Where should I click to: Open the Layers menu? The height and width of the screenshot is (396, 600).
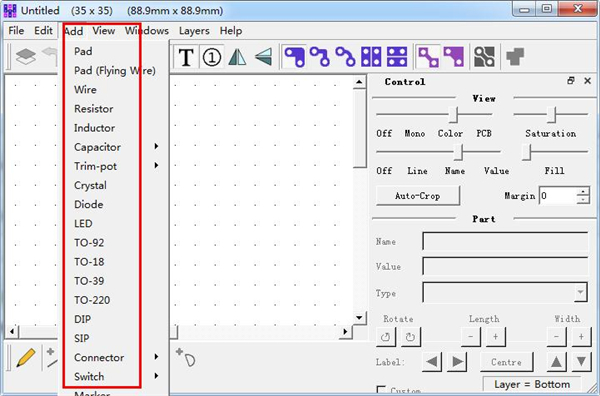(x=194, y=31)
